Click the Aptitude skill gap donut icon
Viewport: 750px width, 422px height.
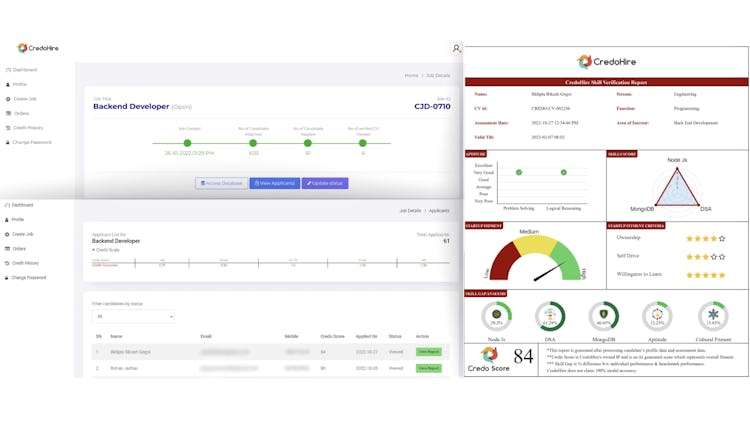[657, 316]
